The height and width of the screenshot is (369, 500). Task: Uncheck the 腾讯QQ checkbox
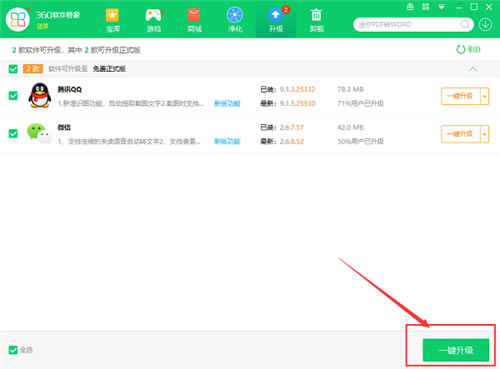coord(13,96)
